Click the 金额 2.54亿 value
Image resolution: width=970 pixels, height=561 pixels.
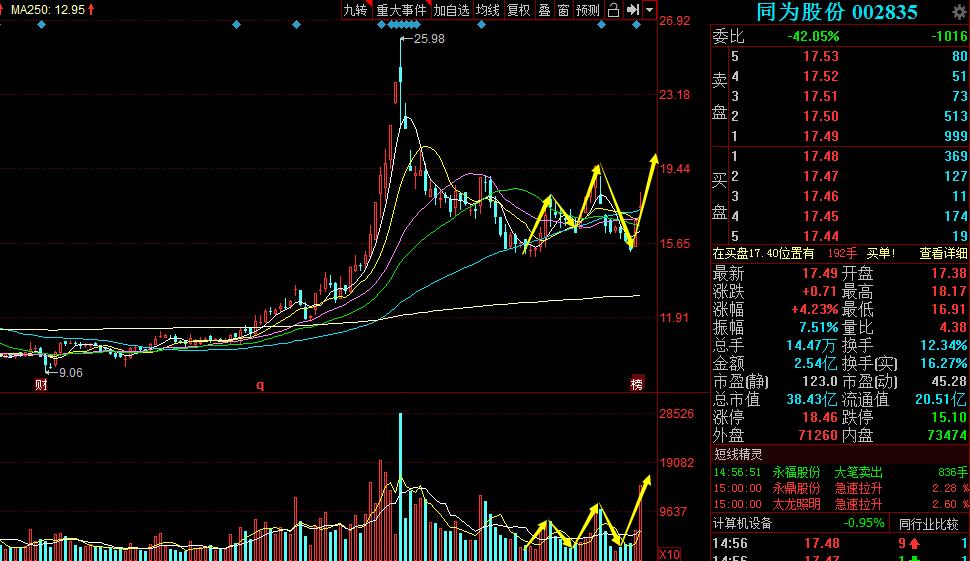[816, 363]
